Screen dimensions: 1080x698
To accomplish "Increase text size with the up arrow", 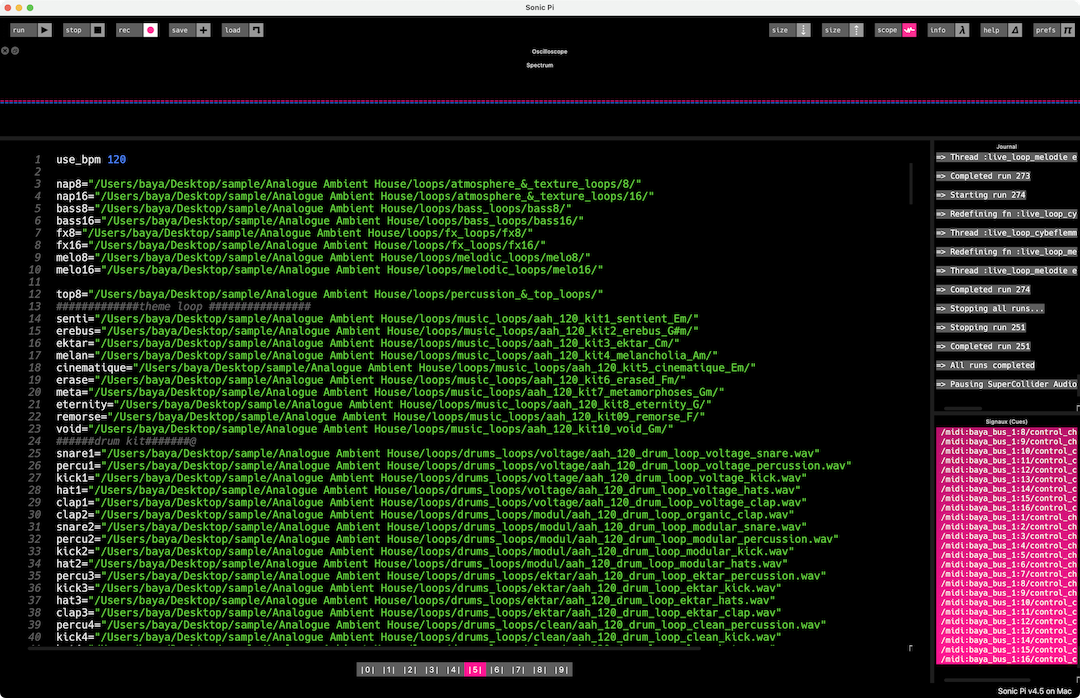I will 856,30.
